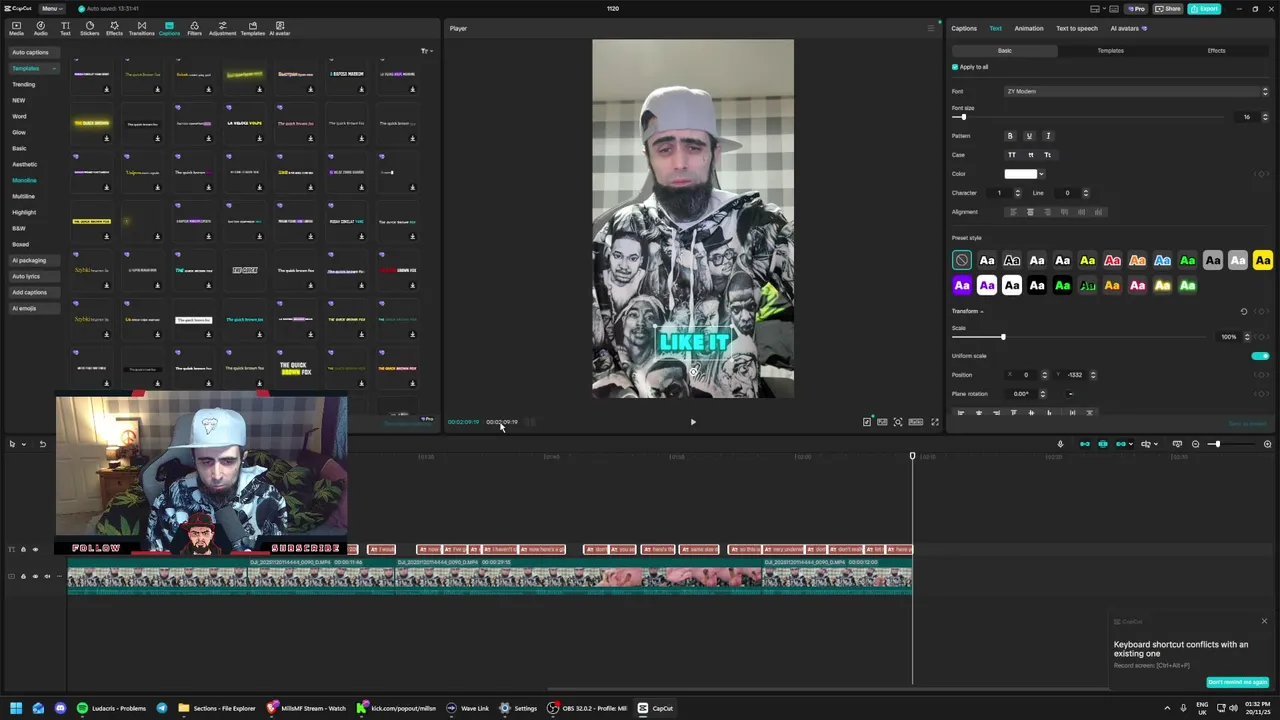Align text center
Screen dimensions: 1280x720
click(1030, 212)
